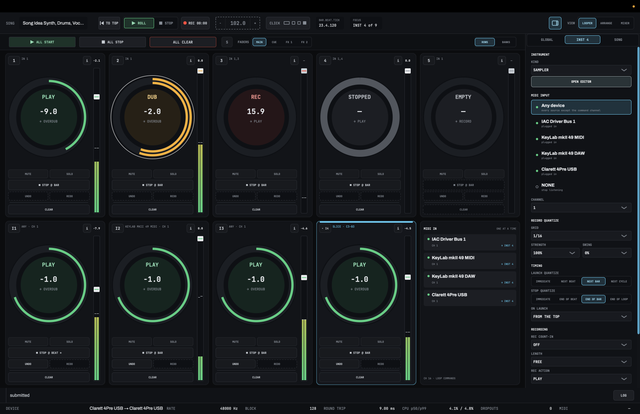The image size is (640, 414).
Task: Select the MAIN faders tab
Action: pos(259,42)
